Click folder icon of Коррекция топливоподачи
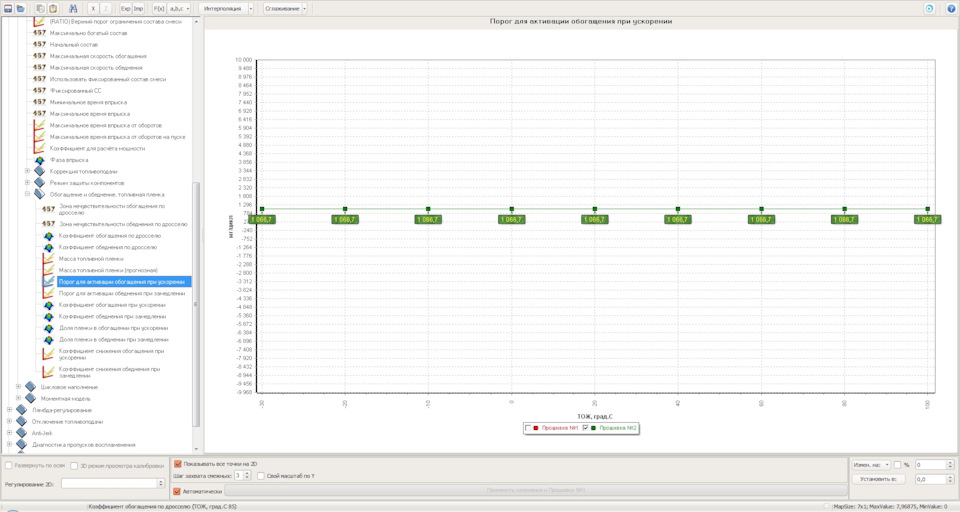This screenshot has height=512, width=960. point(39,171)
